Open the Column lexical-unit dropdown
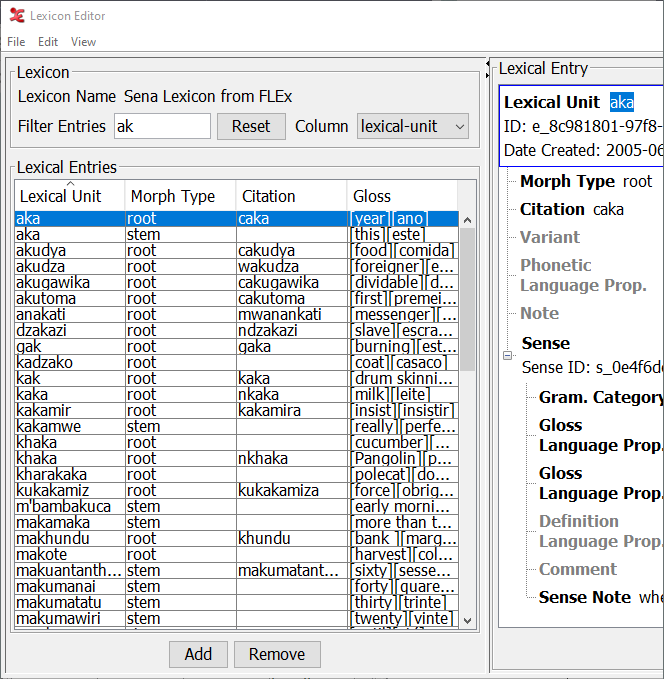Viewport: 664px width, 679px height. click(x=413, y=126)
